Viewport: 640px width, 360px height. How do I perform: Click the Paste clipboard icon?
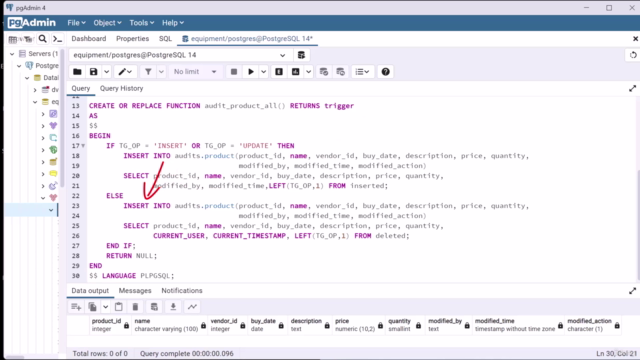tap(119, 307)
